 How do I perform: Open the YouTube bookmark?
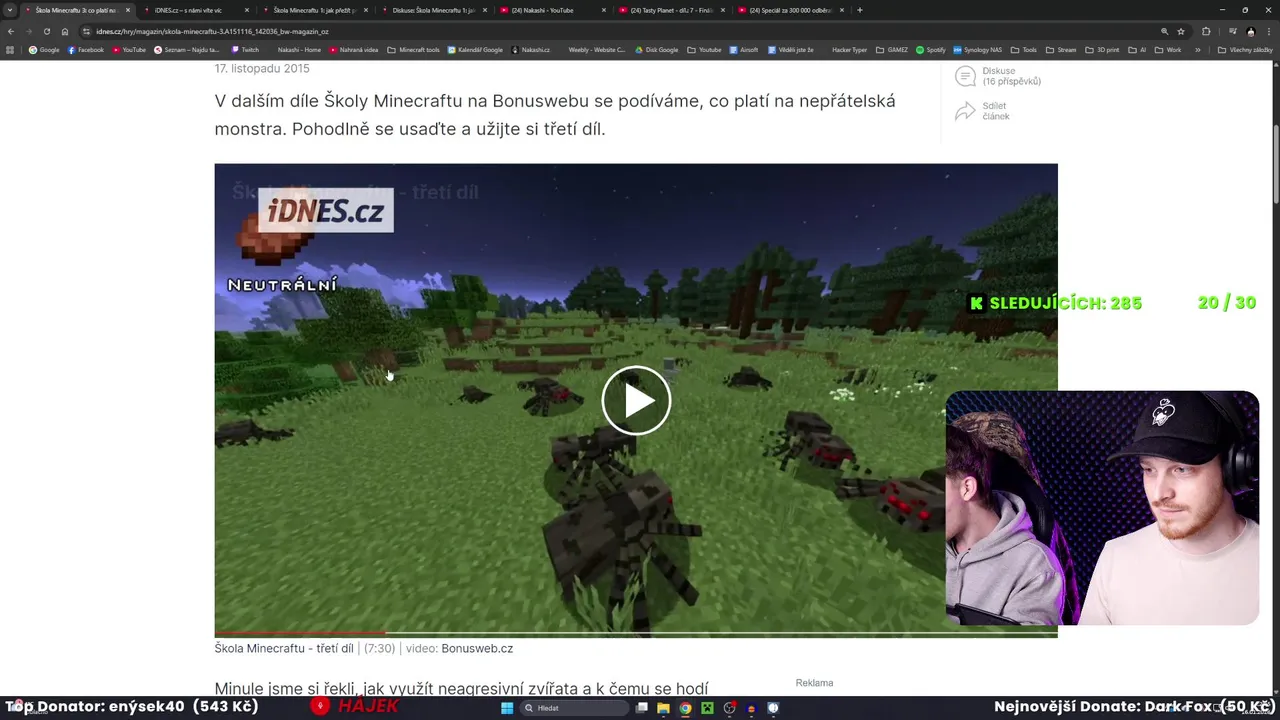[x=129, y=49]
